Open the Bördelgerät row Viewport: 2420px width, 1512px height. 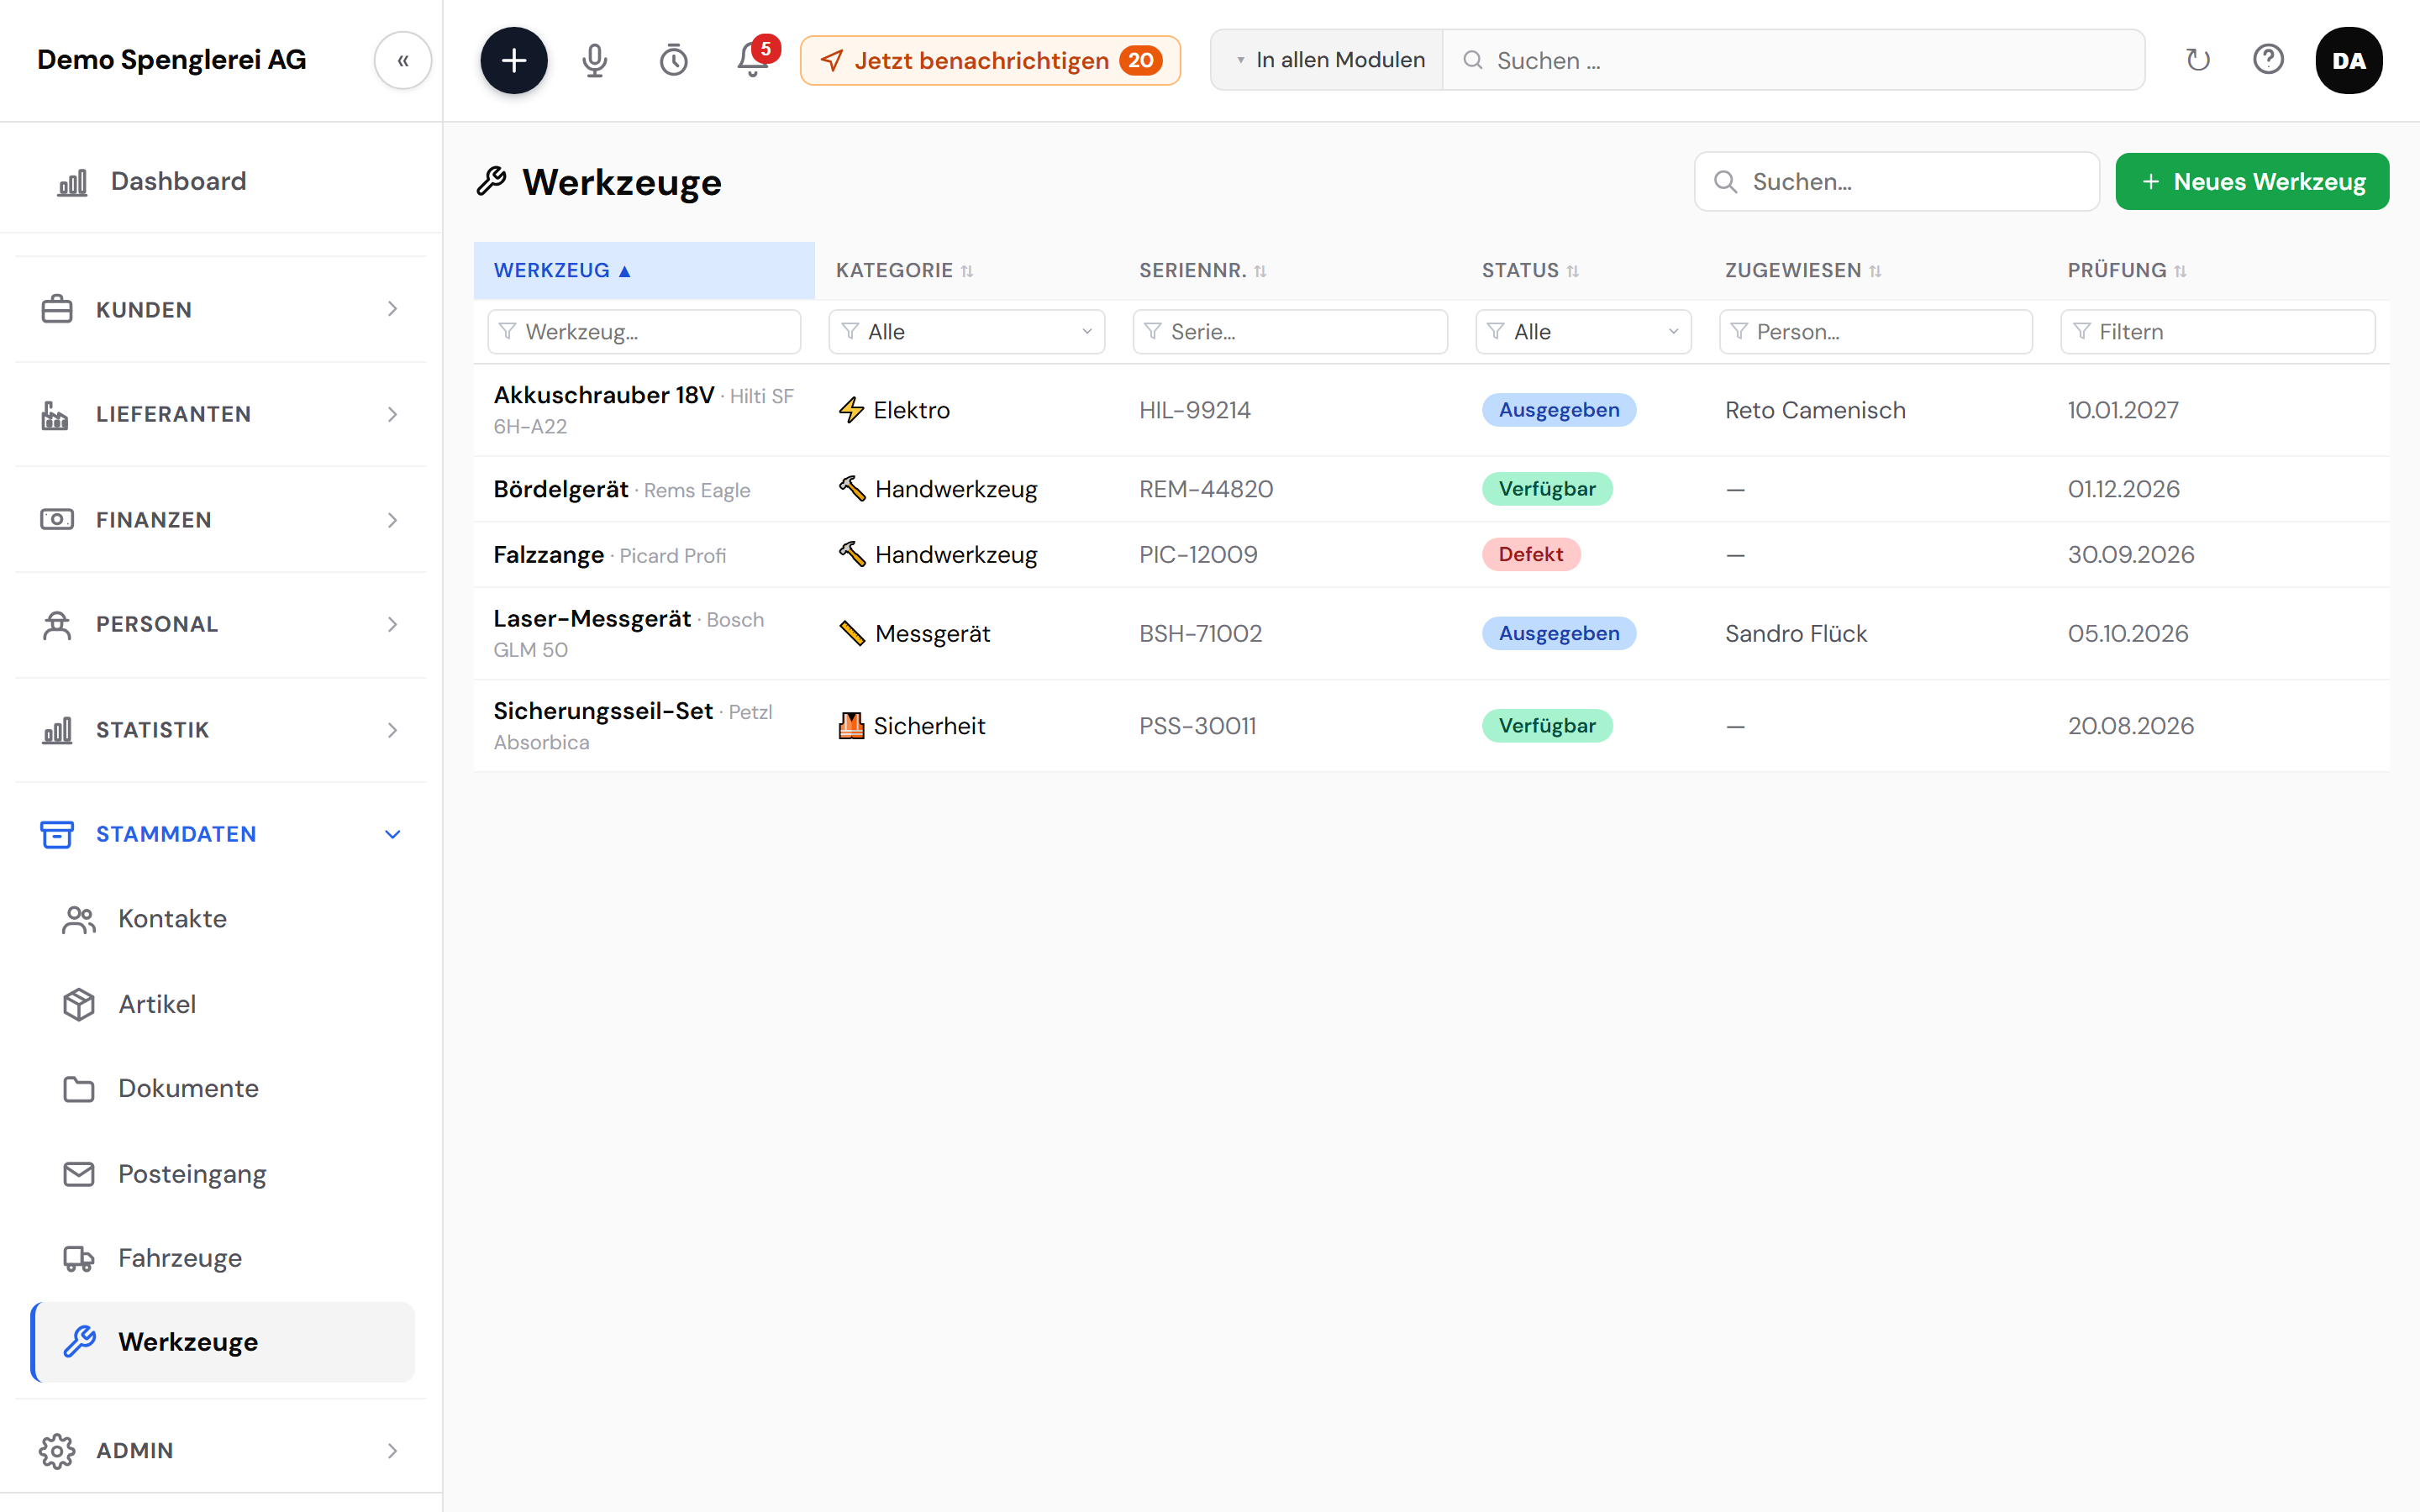point(1431,489)
